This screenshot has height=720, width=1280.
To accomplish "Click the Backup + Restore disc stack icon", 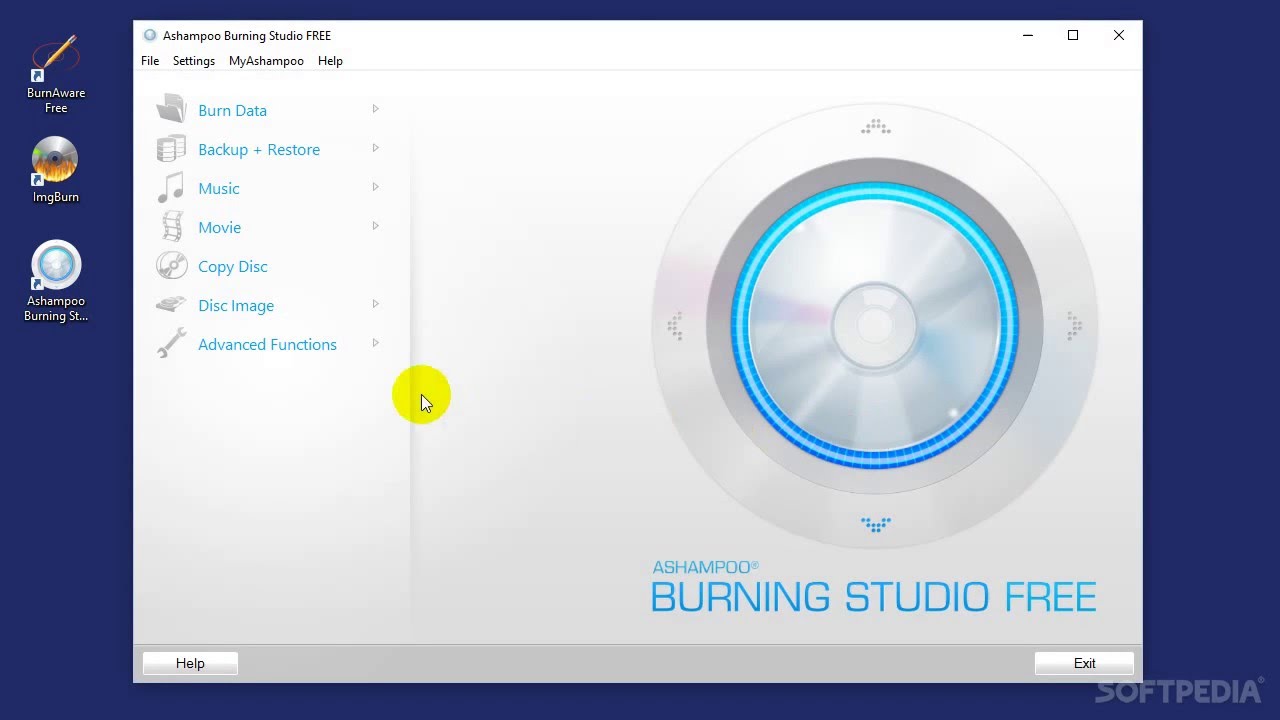I will click(x=171, y=148).
